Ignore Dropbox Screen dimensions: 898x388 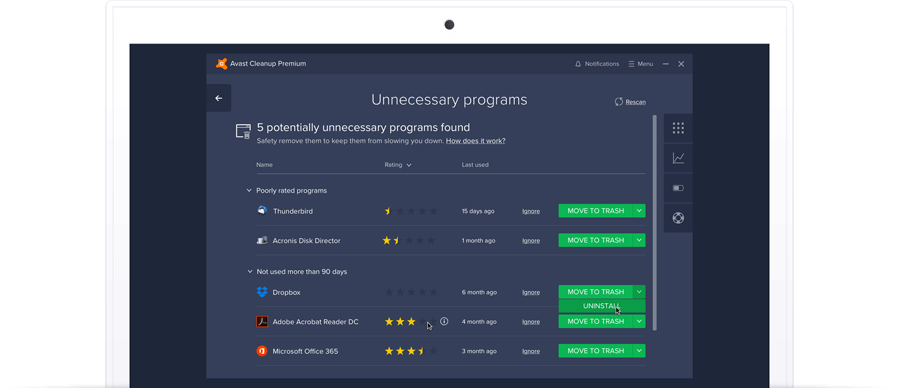(x=531, y=292)
